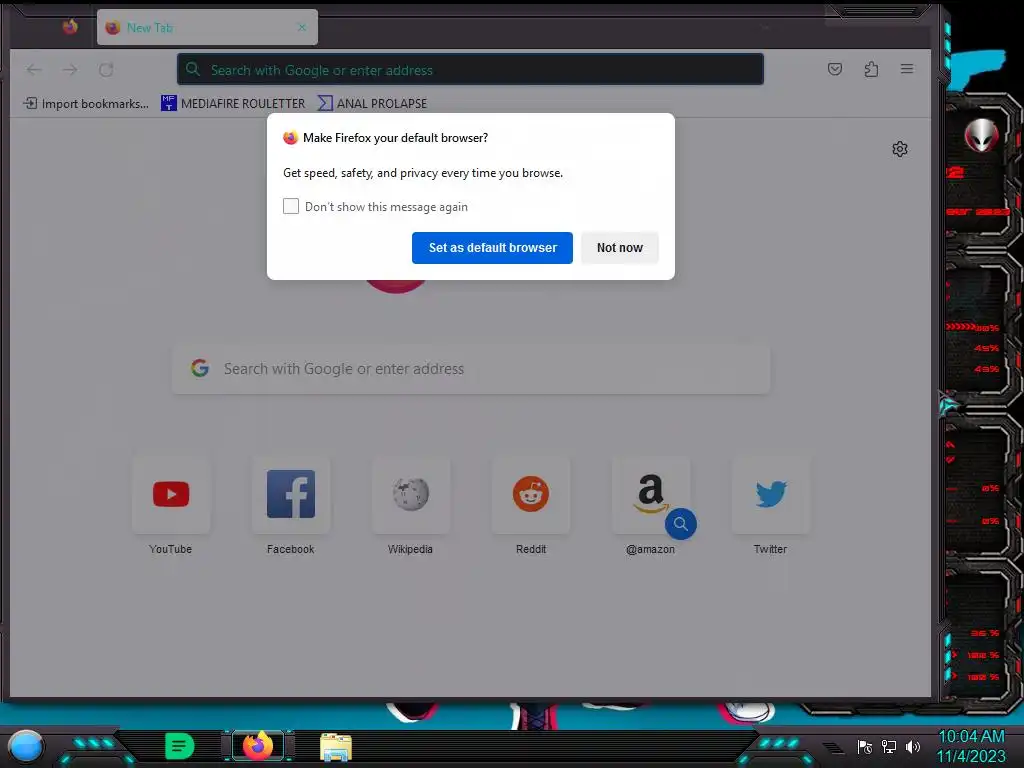
Task: Open the volume speaker tray icon
Action: tap(913, 746)
